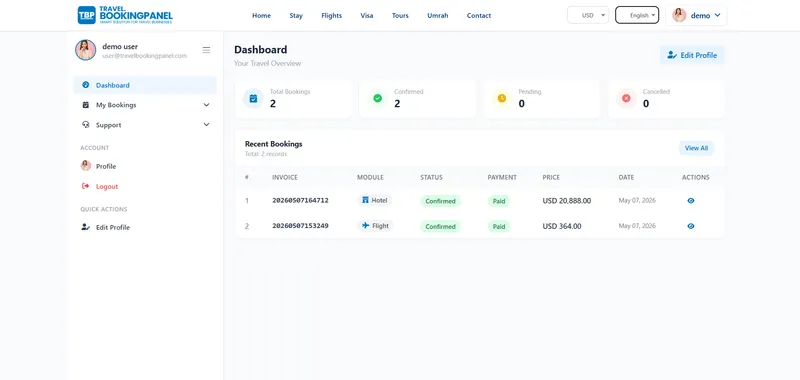Click the ACTIONS column header

tap(696, 178)
